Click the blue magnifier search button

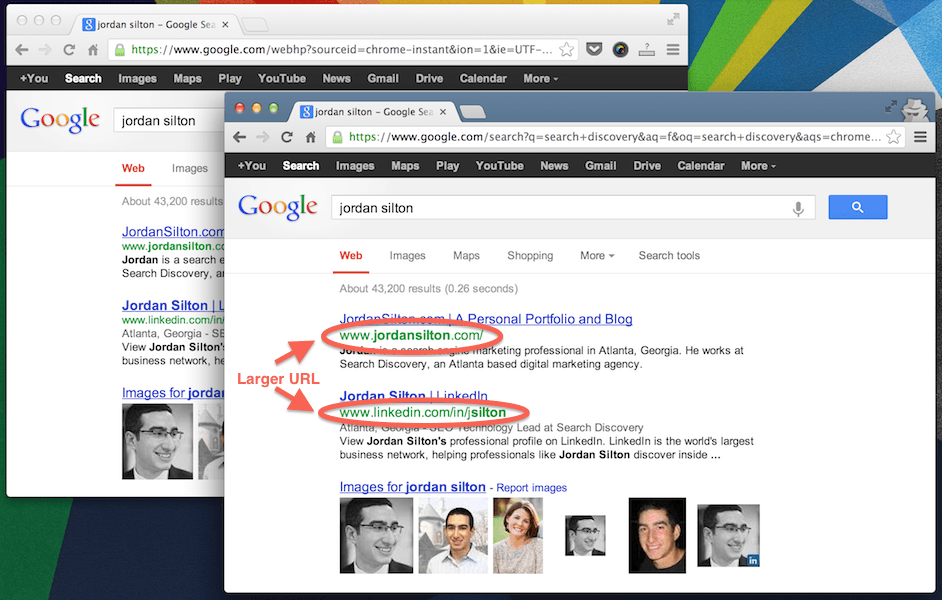click(x=857, y=207)
